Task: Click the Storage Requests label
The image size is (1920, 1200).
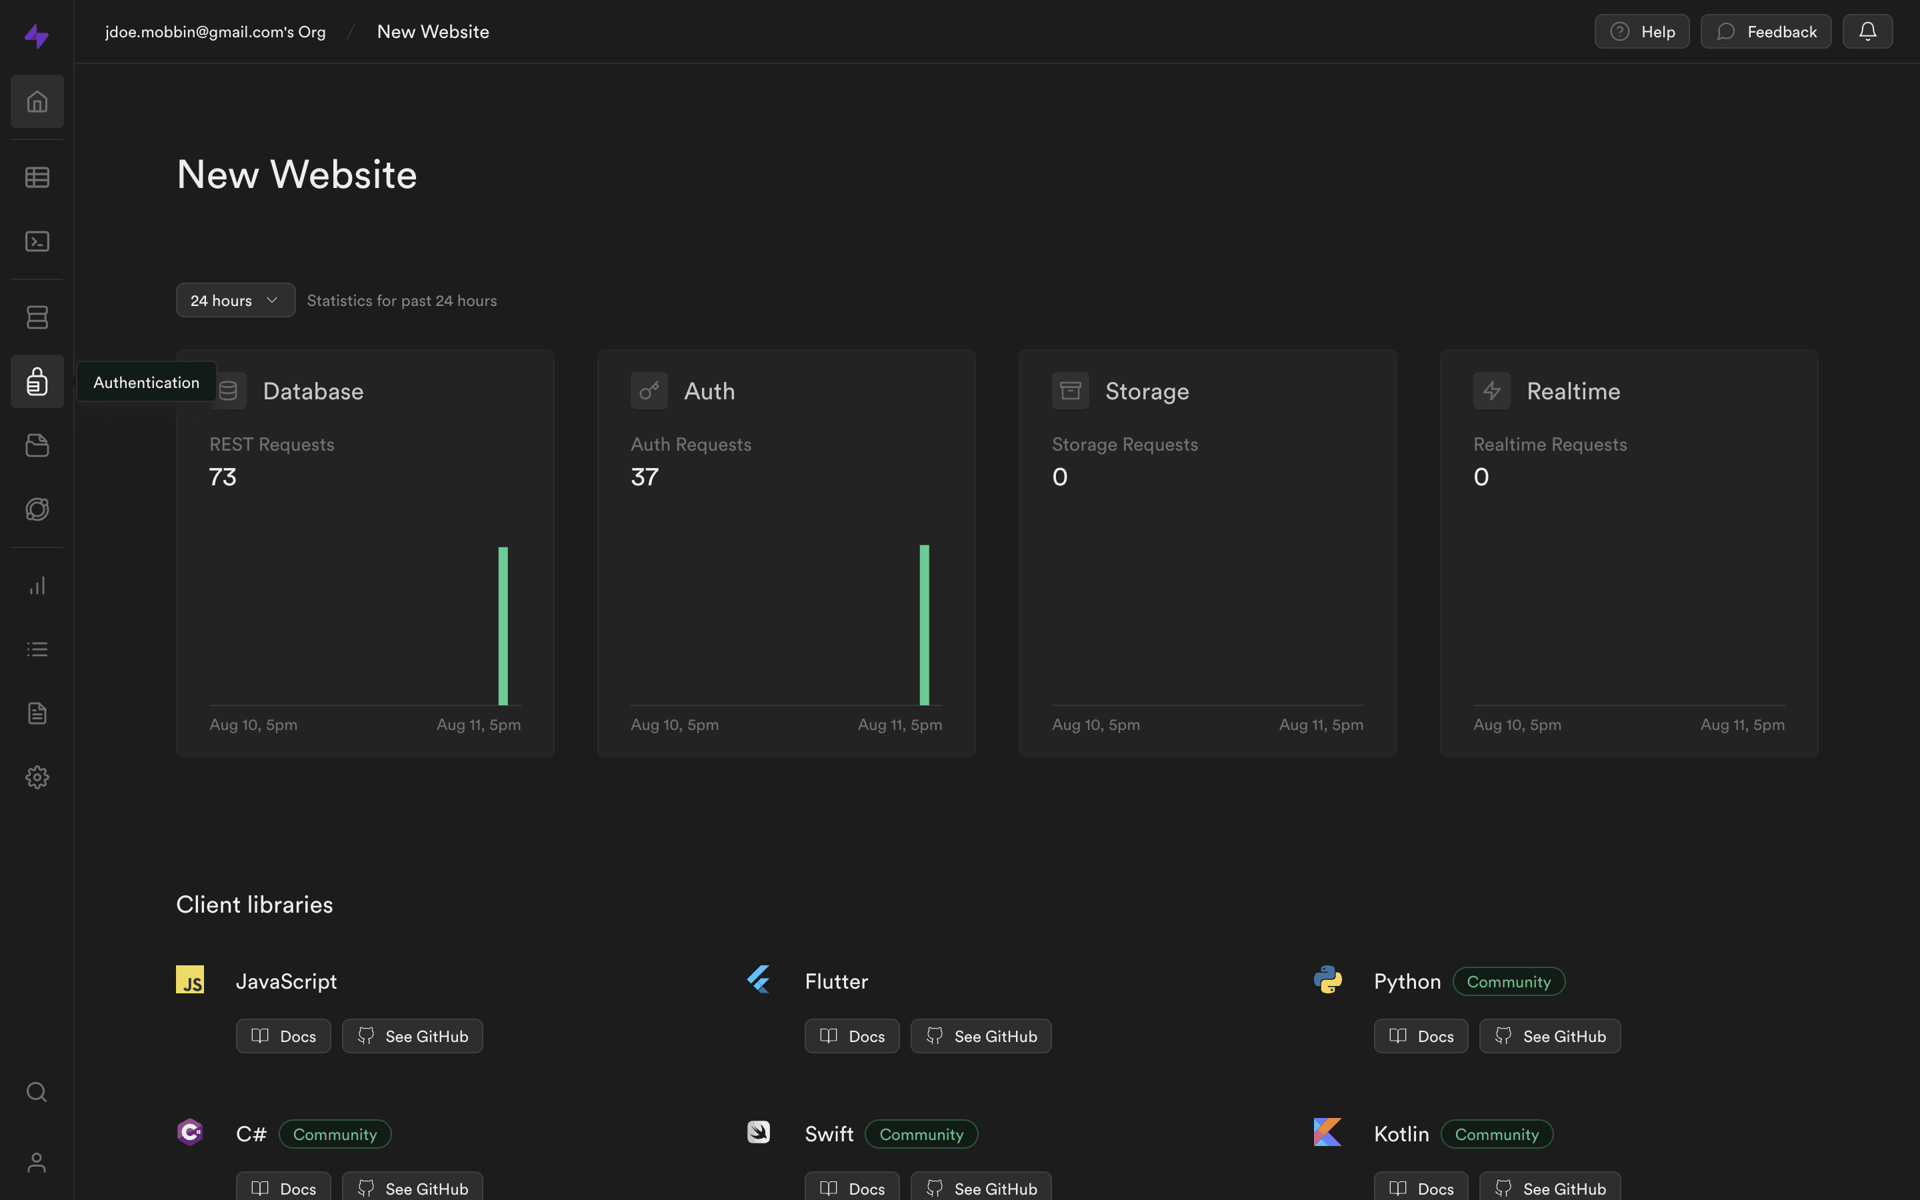Action: coord(1125,444)
